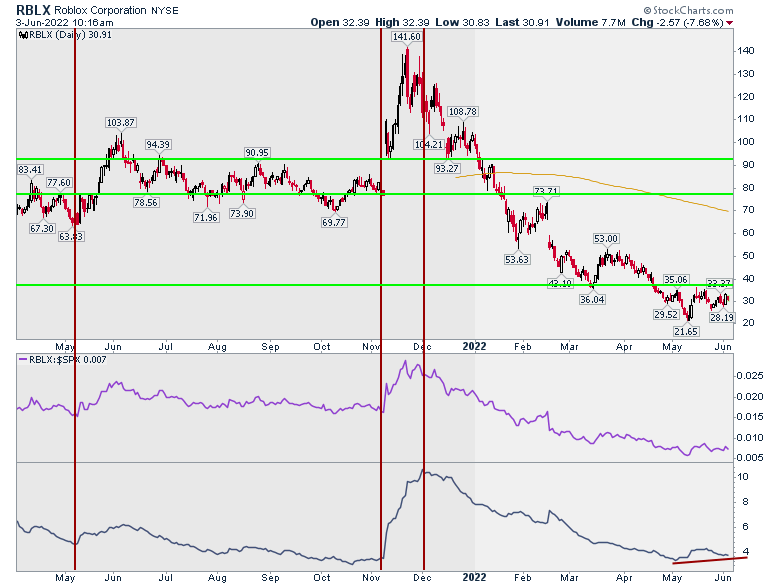
Task: Click the 83.41 price label
Action: coord(30,169)
